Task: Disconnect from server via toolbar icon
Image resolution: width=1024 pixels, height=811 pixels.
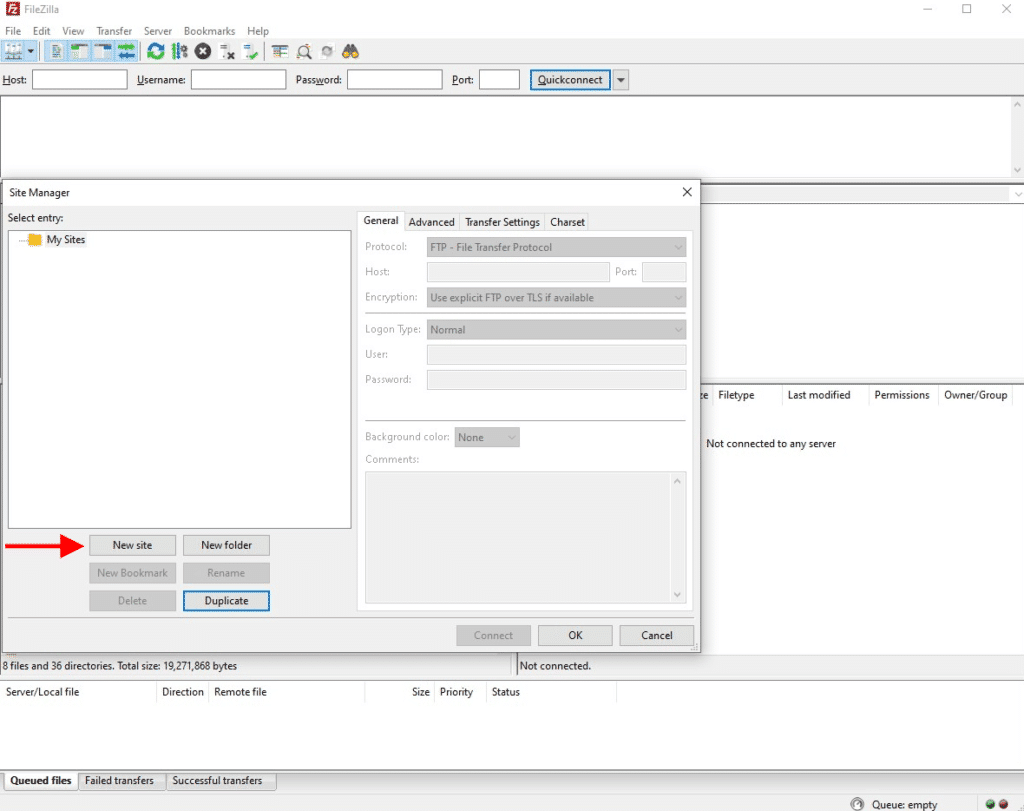Action: [225, 51]
